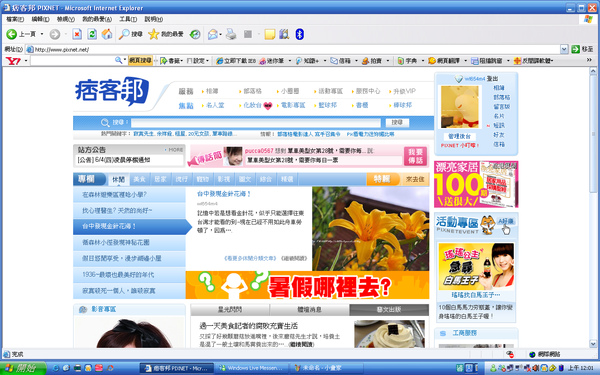Viewport: 600px width, 375px height.
Task: Click the grey Forward arrow icon
Action: point(55,34)
